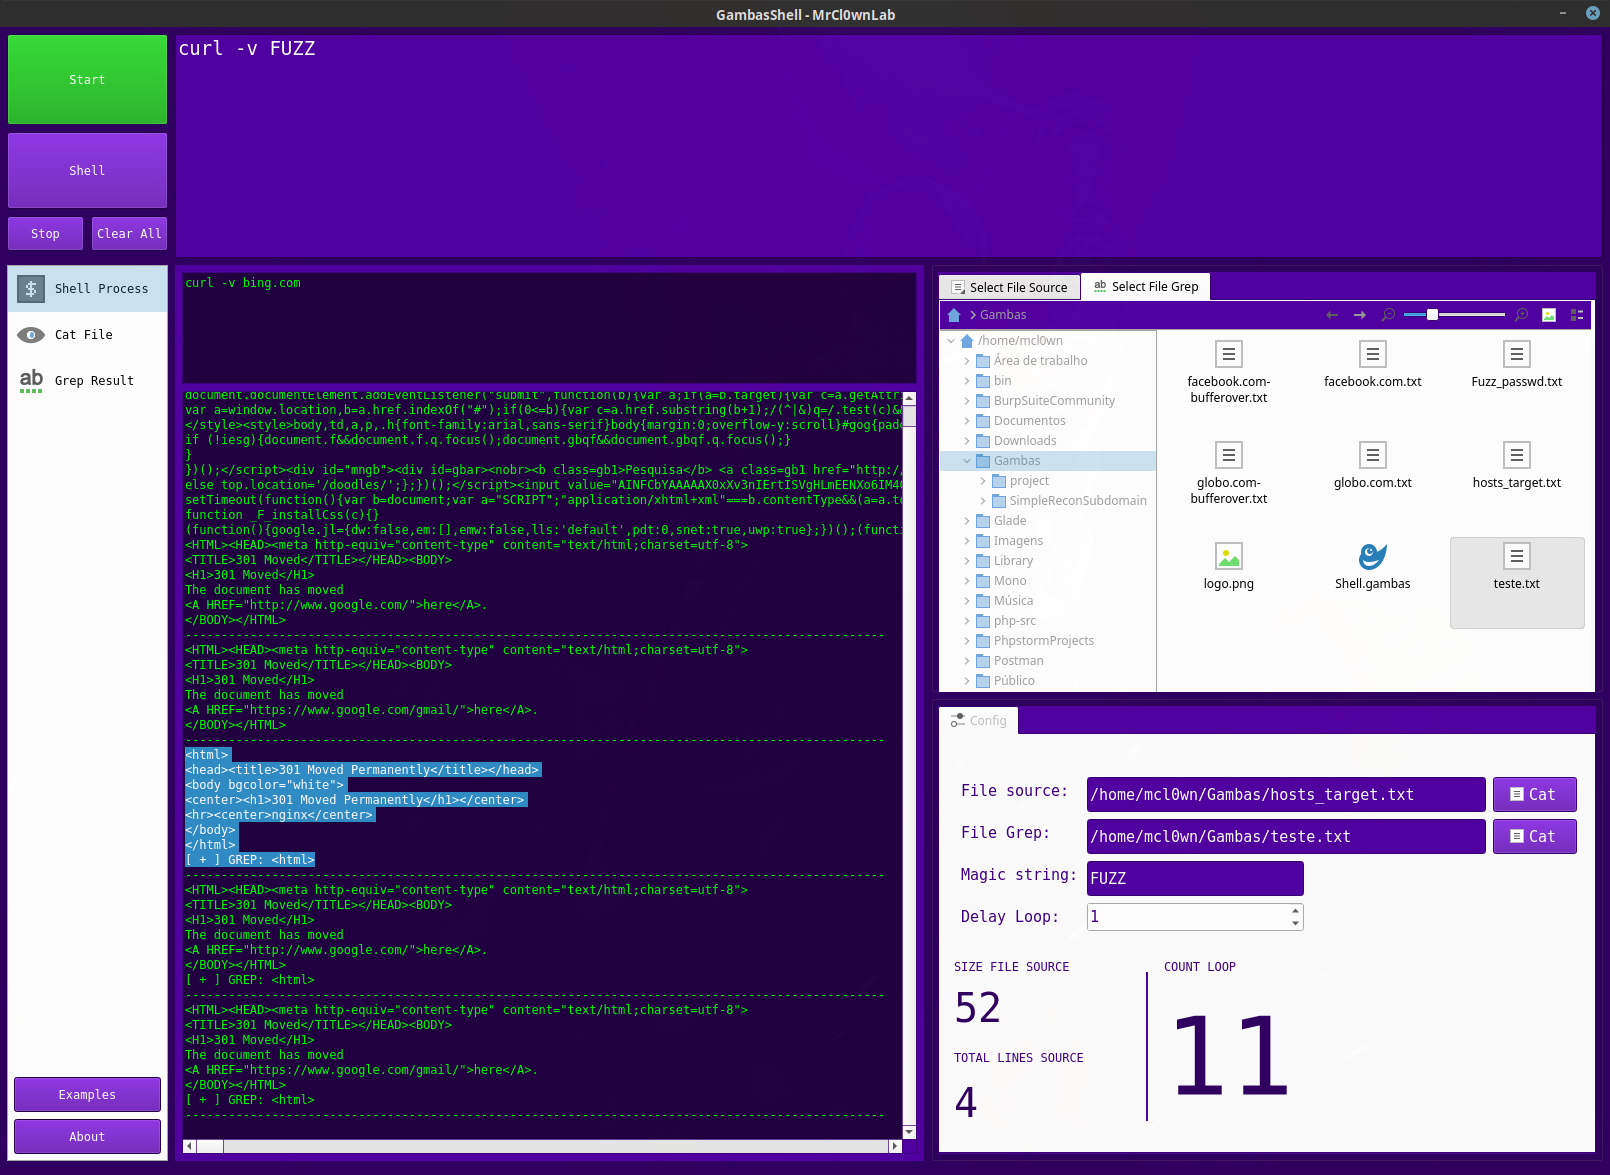1610x1175 pixels.
Task: Open Cat File panel via eye icon
Action: tap(31, 335)
